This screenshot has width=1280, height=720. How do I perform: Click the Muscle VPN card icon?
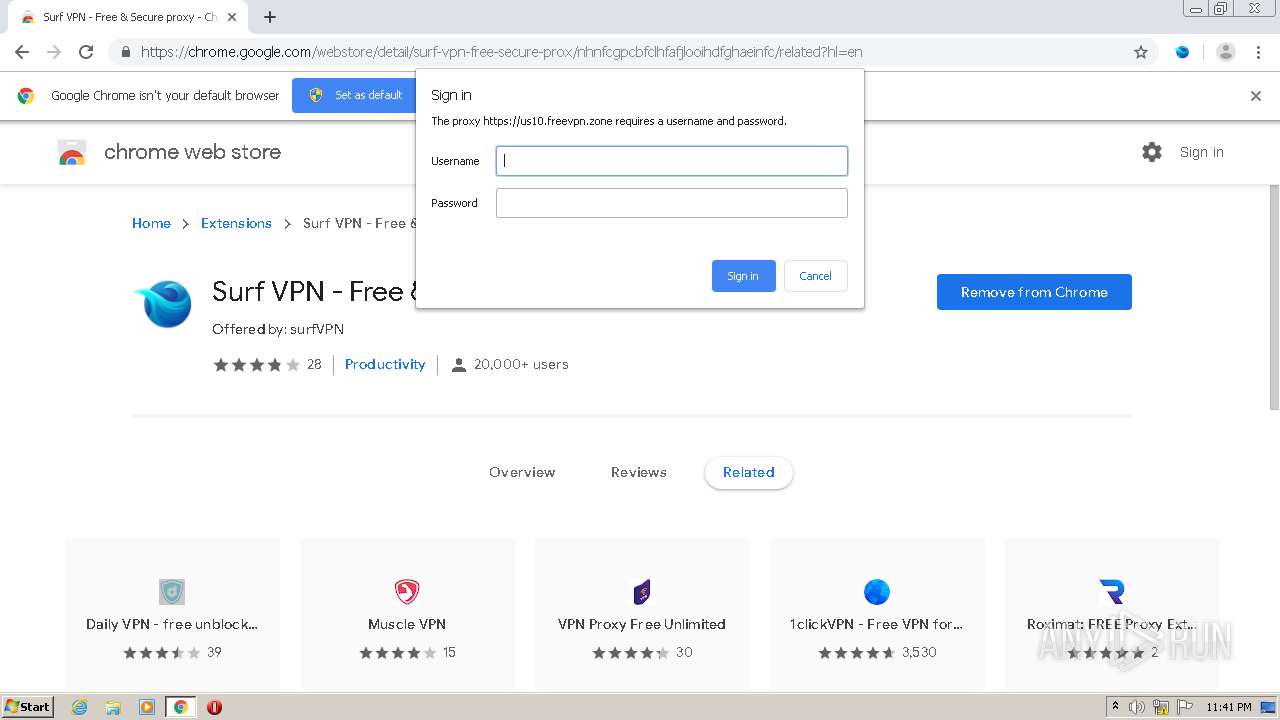point(407,592)
